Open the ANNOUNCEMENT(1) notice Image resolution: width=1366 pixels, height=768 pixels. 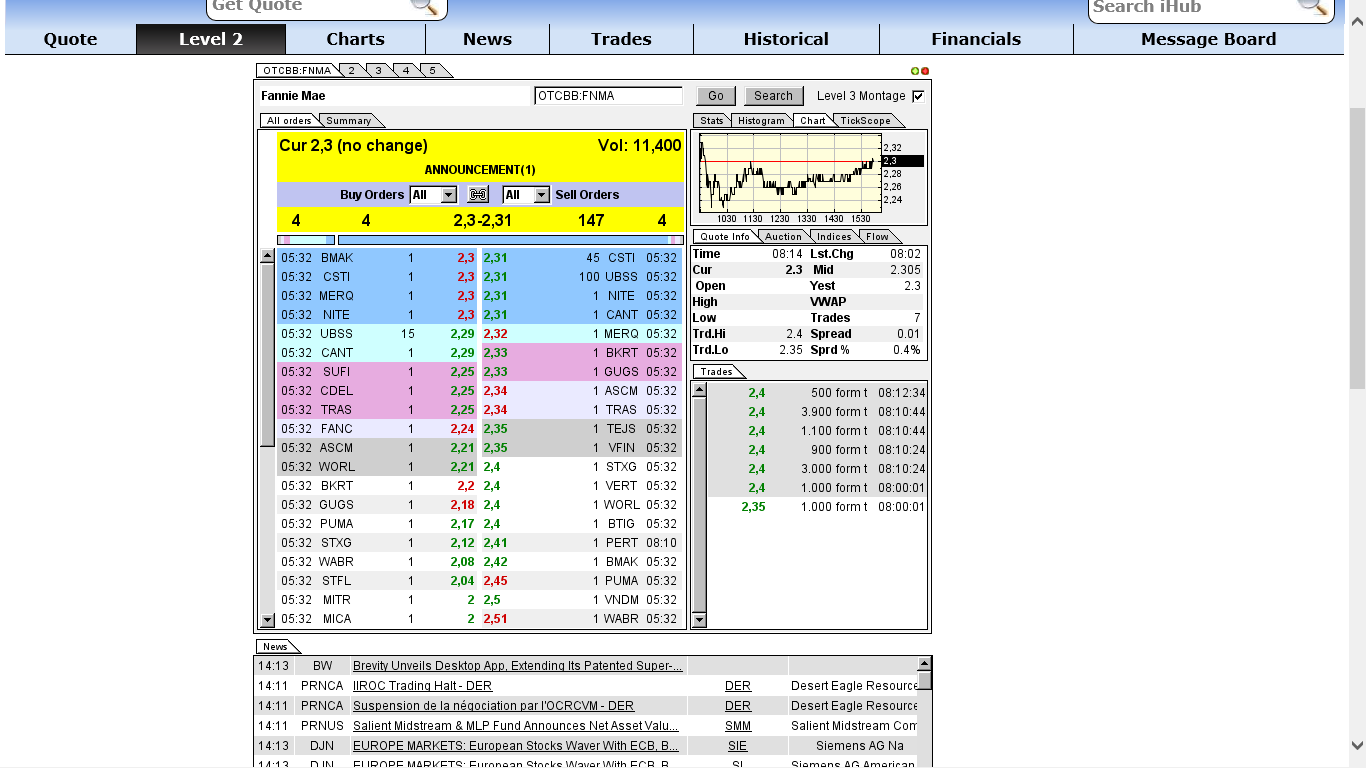coord(480,170)
